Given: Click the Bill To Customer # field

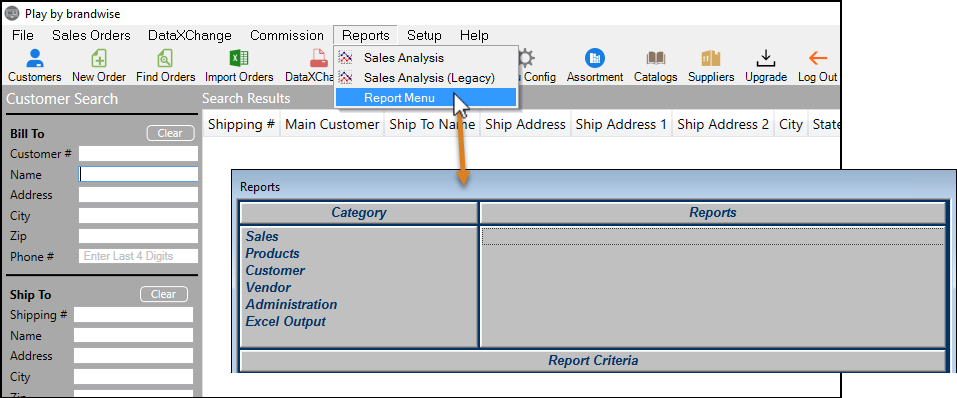Looking at the screenshot, I should coord(139,154).
